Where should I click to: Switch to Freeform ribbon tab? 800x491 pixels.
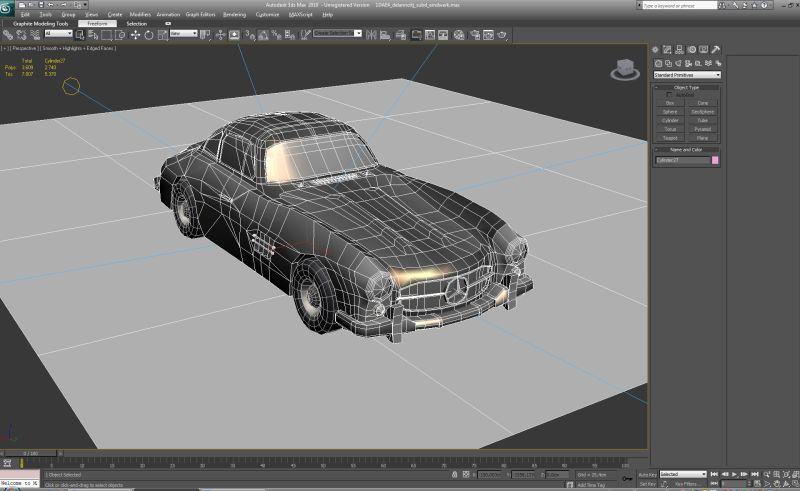pos(97,23)
